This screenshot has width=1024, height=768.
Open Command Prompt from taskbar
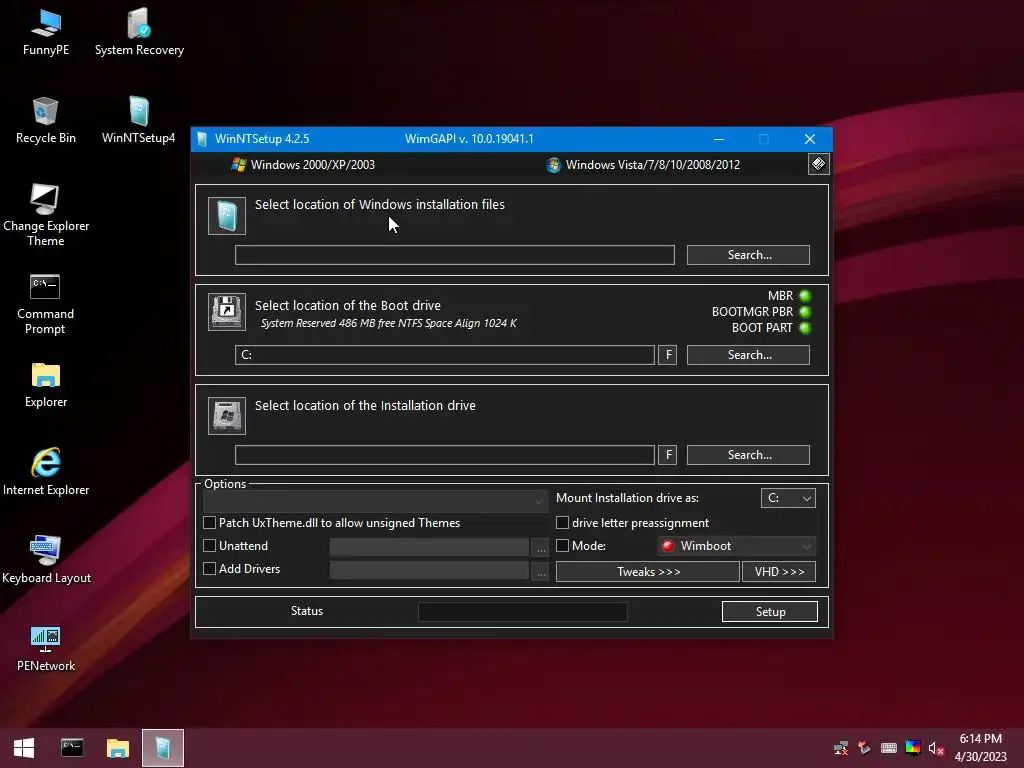pos(72,748)
